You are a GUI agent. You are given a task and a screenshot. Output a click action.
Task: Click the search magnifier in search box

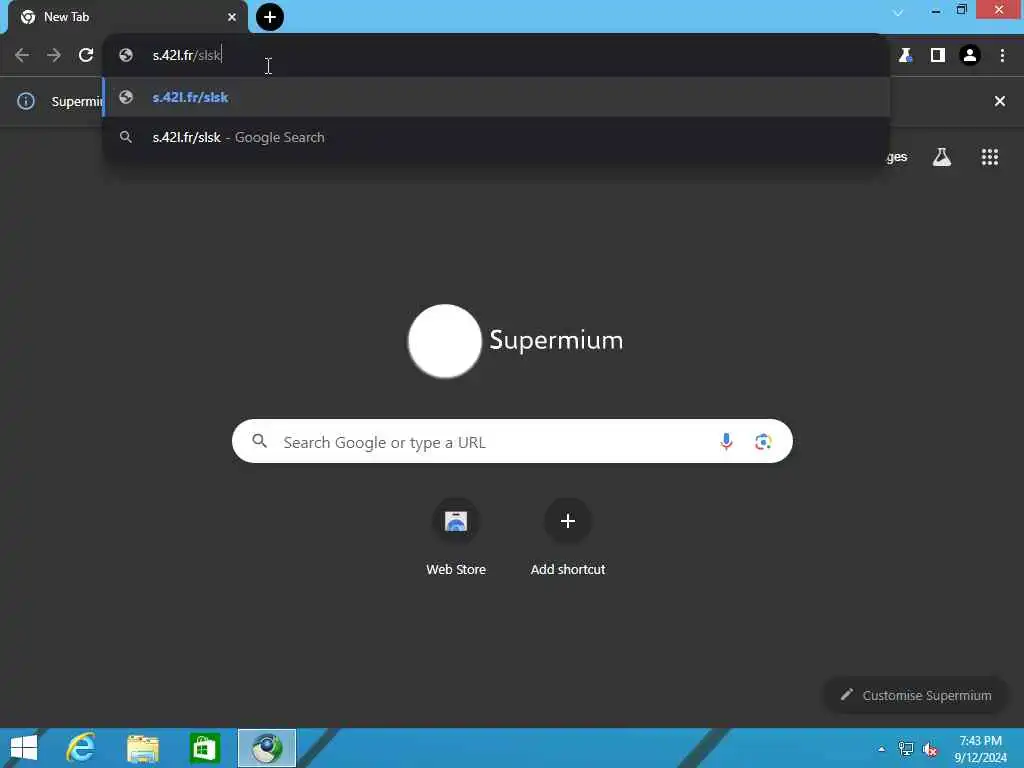(x=259, y=441)
